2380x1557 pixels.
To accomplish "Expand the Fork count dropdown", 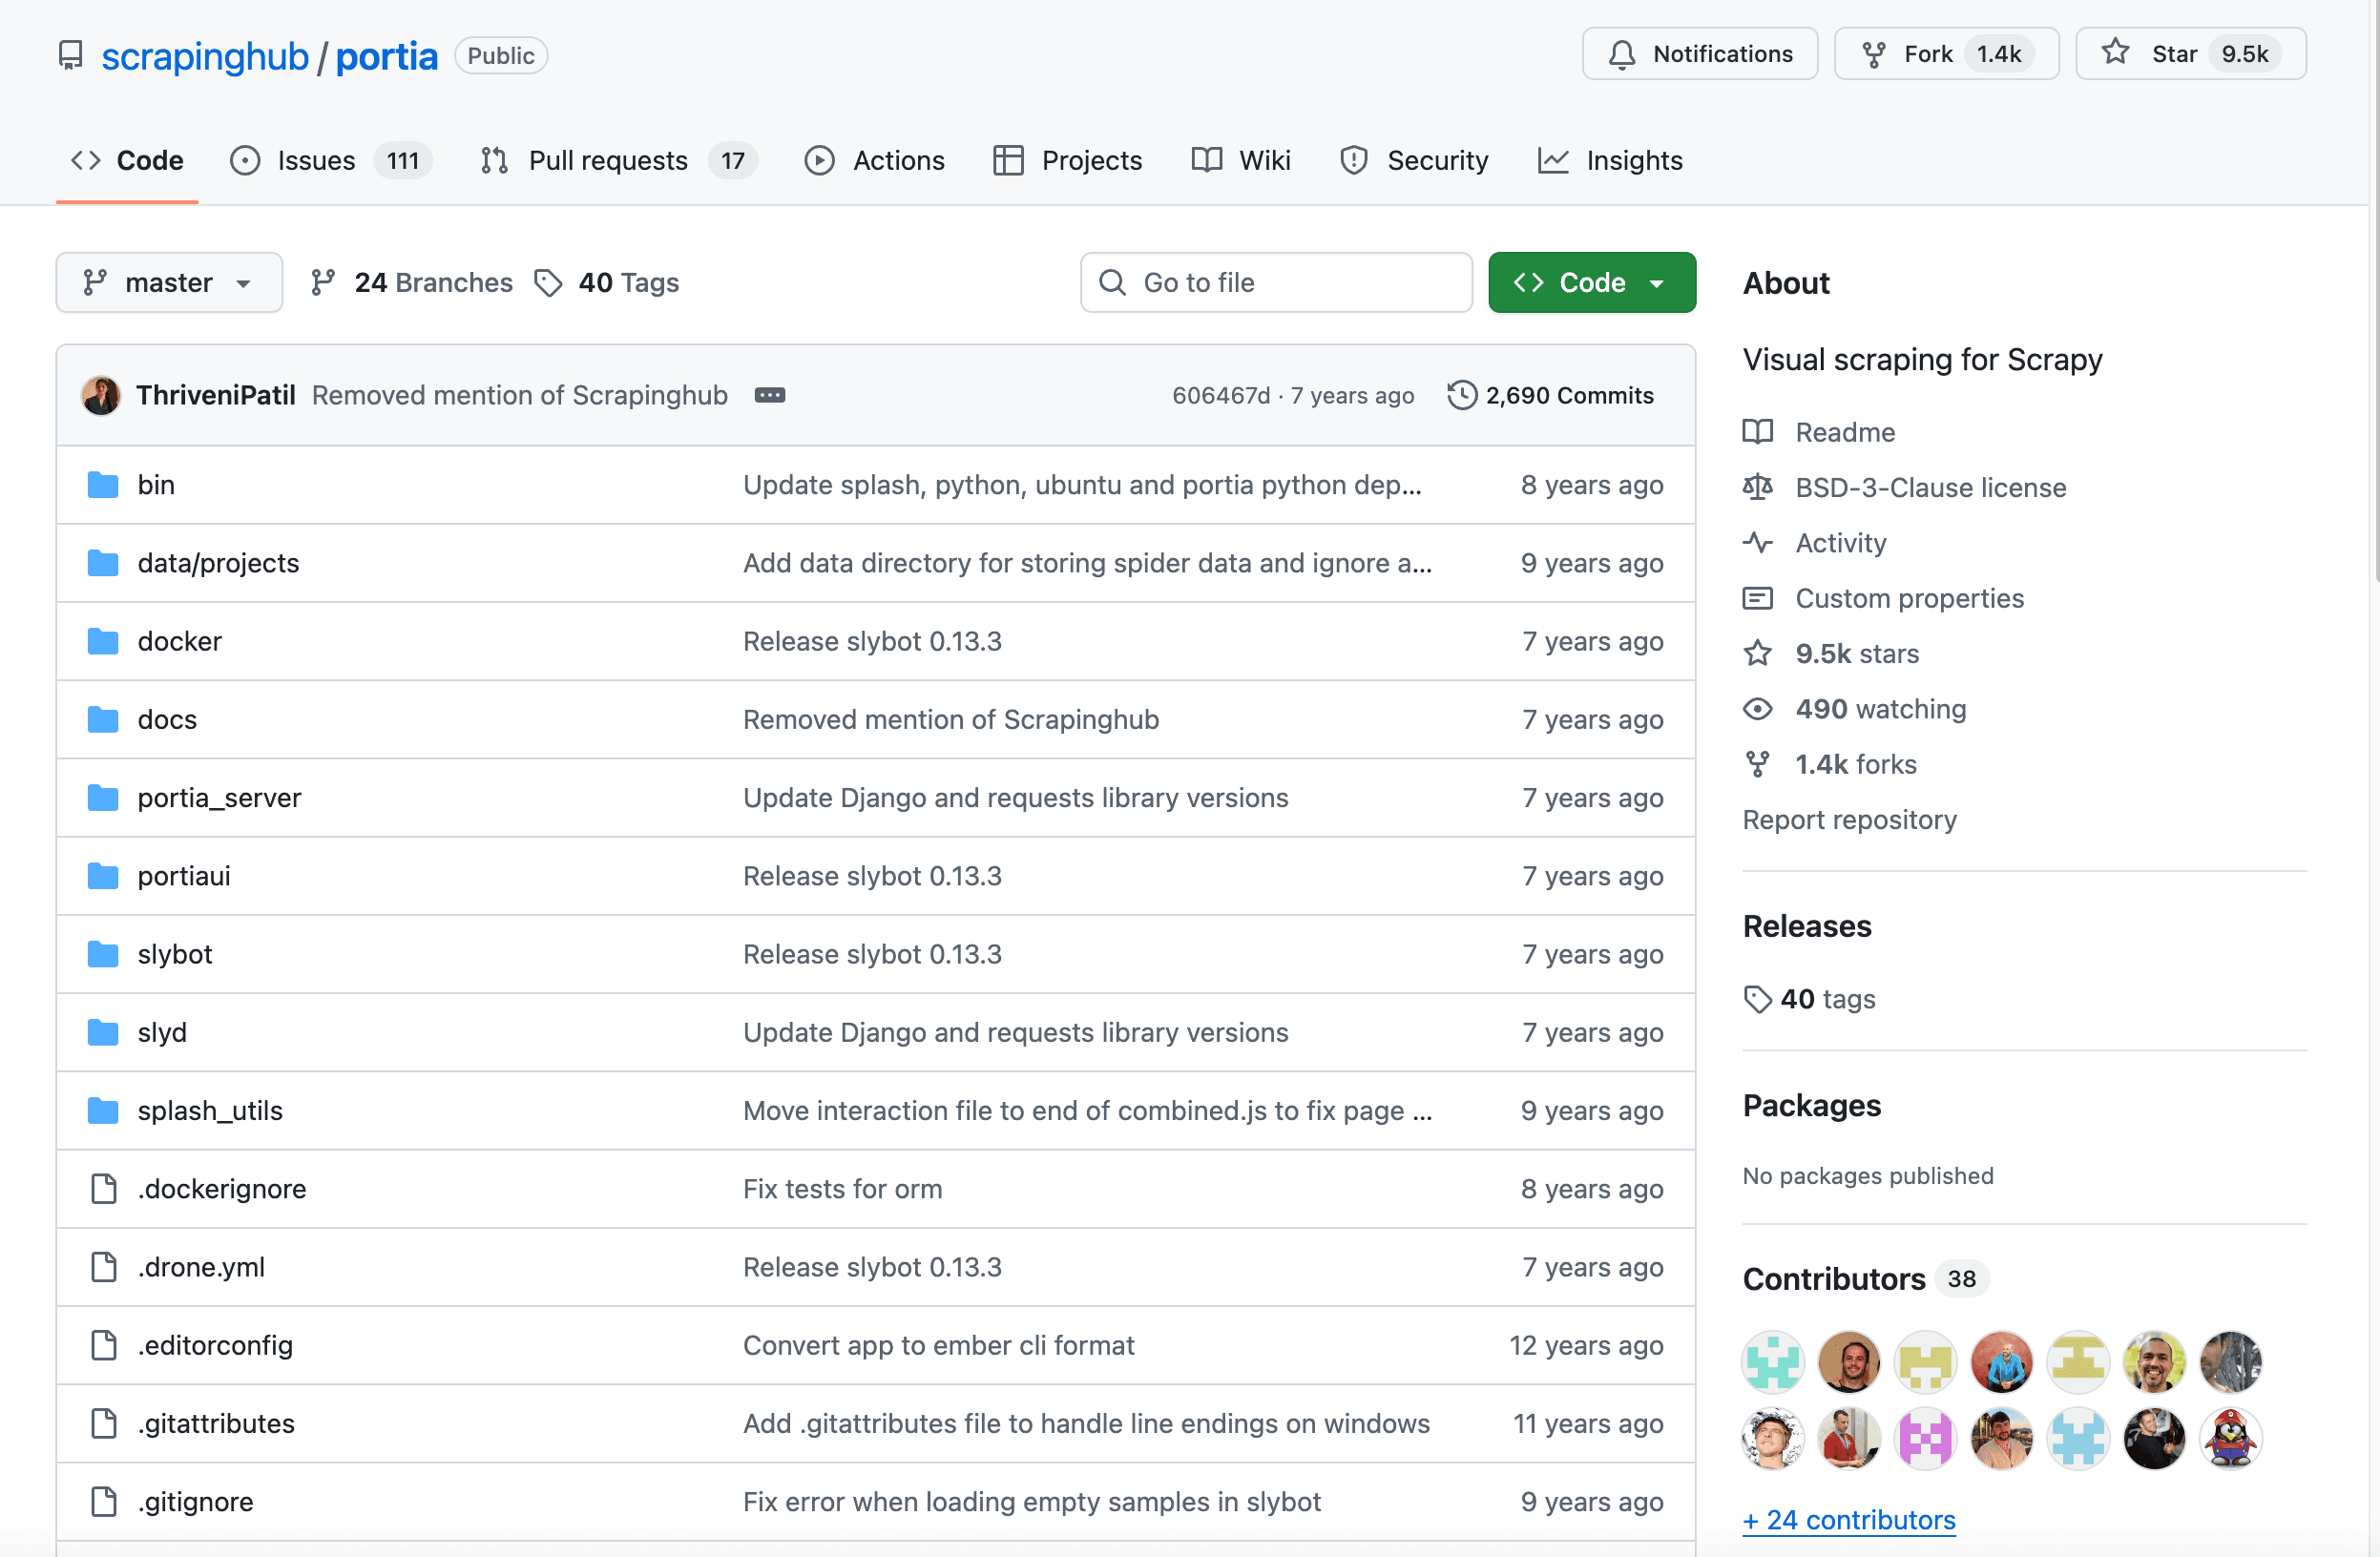I will pos(1998,54).
